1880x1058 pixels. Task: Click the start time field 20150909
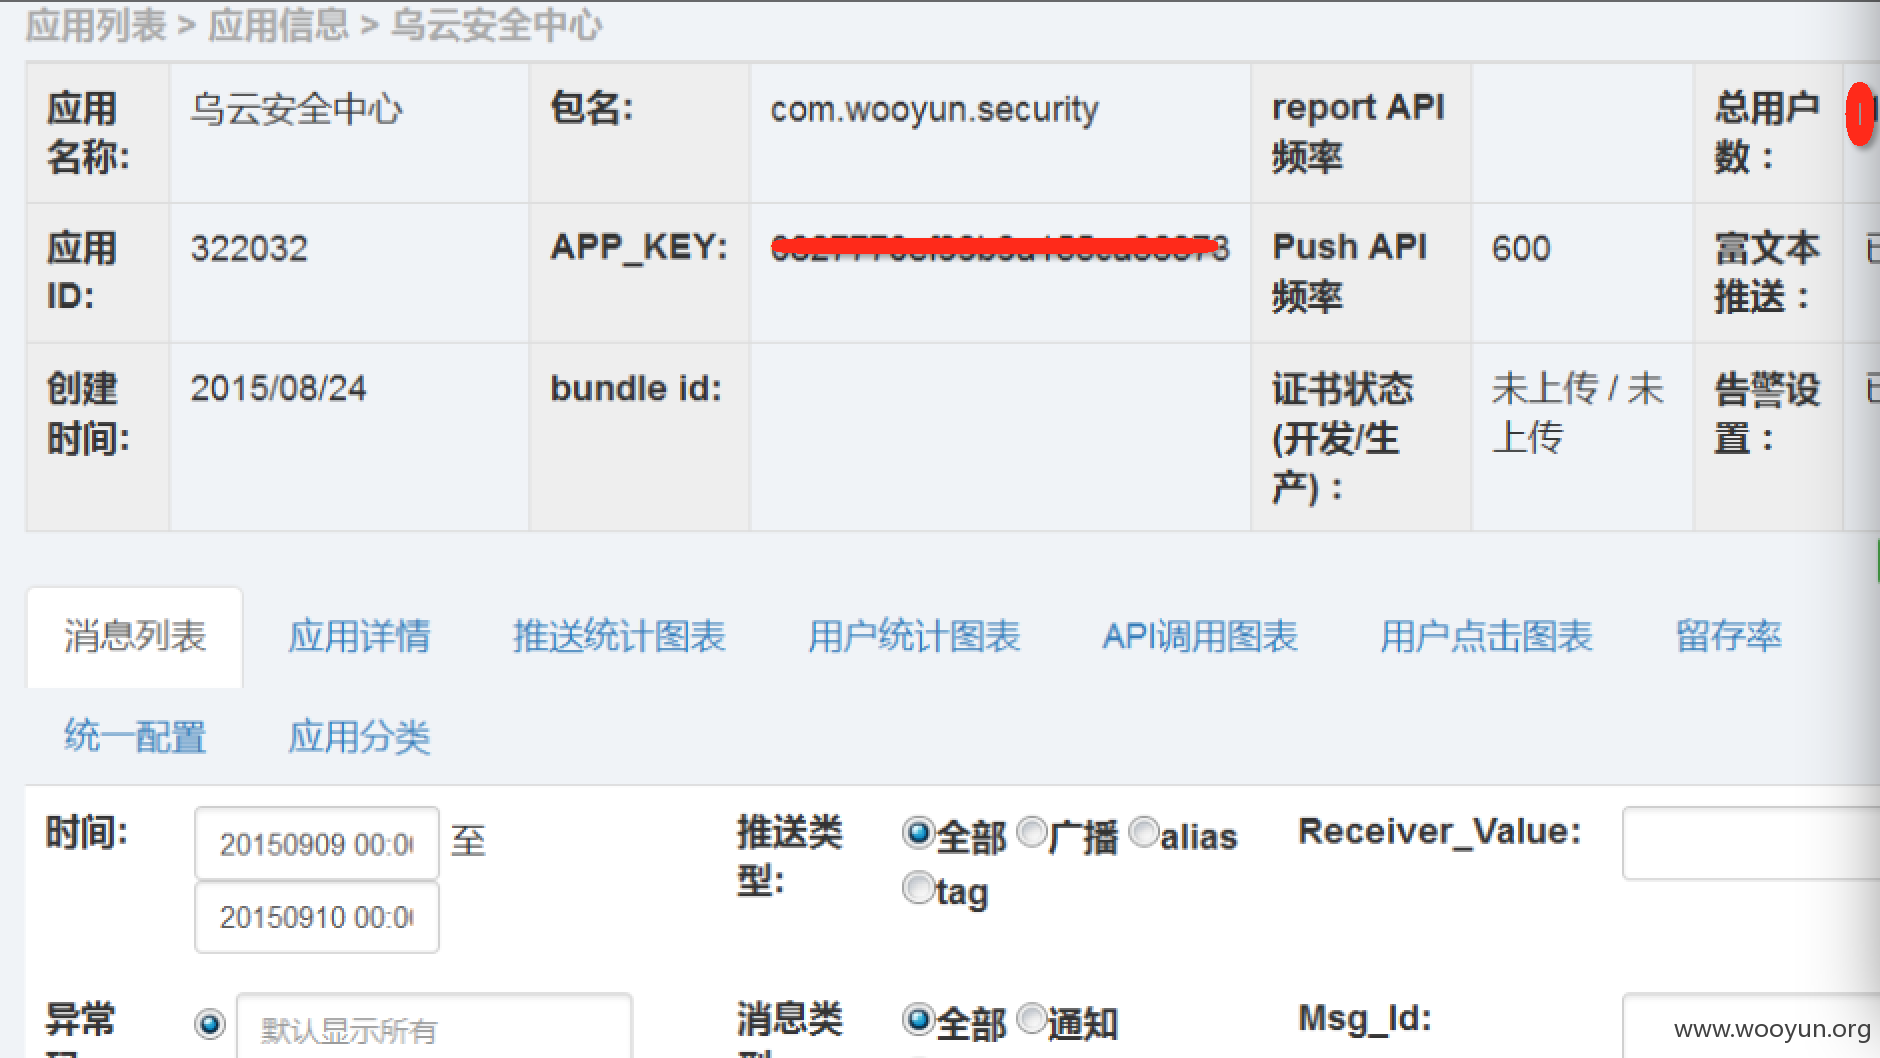(317, 844)
